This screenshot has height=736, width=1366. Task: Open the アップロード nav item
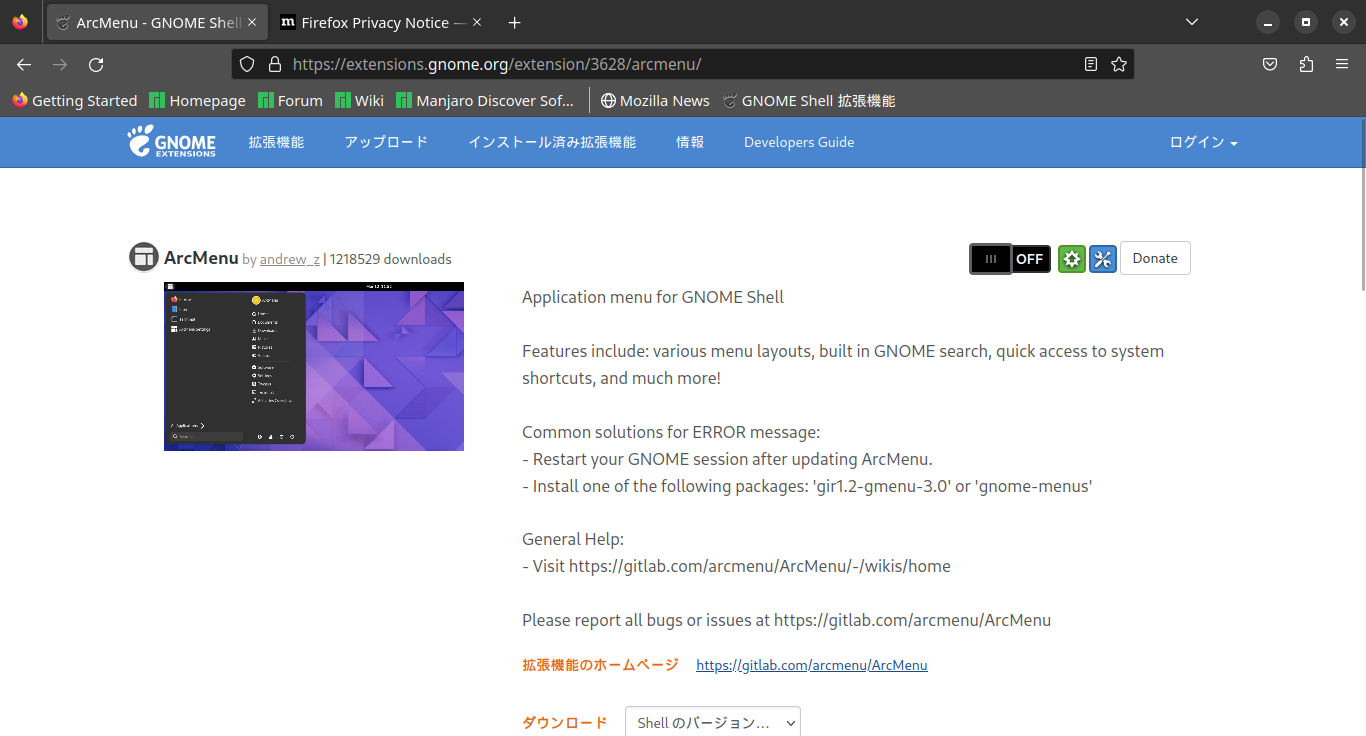coord(386,142)
